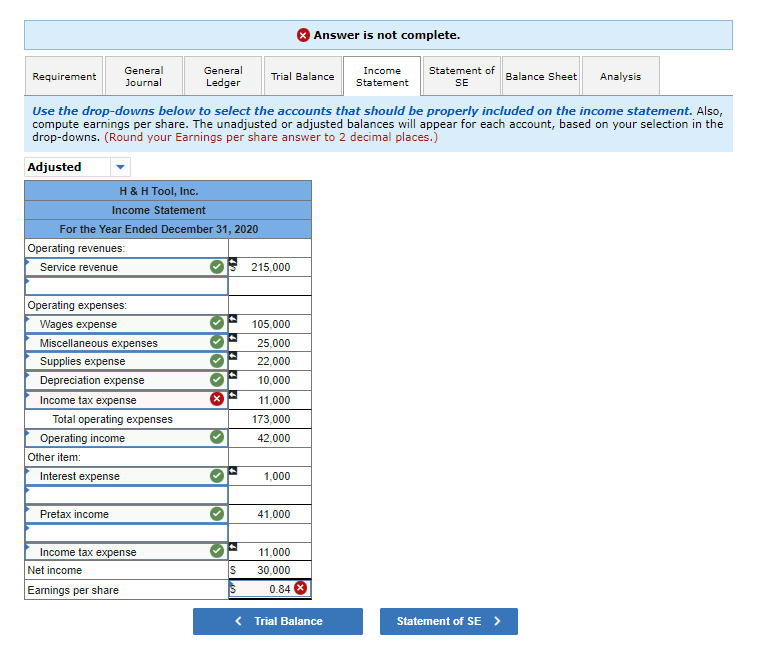Select the Income Statement tab
Image resolution: width=778 pixels, height=657 pixels.
[382, 76]
